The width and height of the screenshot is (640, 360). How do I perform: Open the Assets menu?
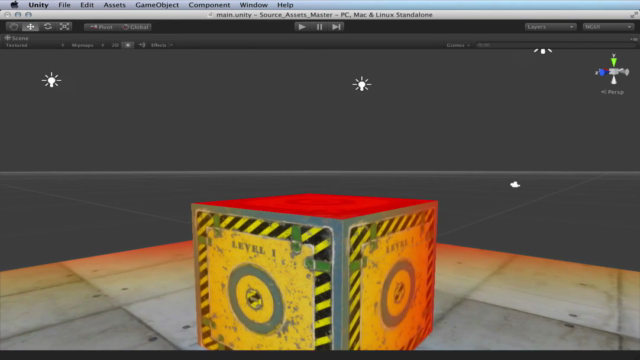coord(114,5)
